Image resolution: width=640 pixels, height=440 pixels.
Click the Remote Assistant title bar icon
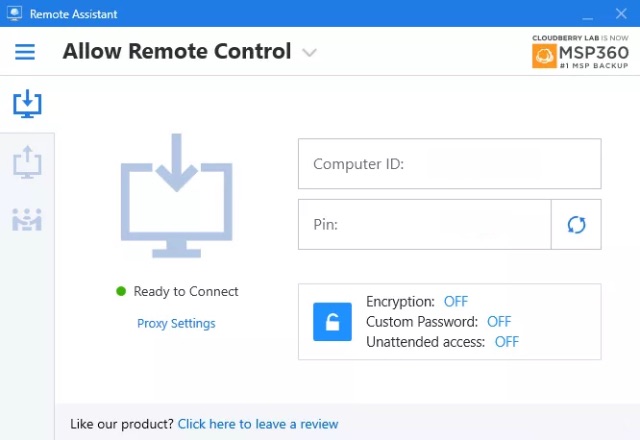point(14,13)
